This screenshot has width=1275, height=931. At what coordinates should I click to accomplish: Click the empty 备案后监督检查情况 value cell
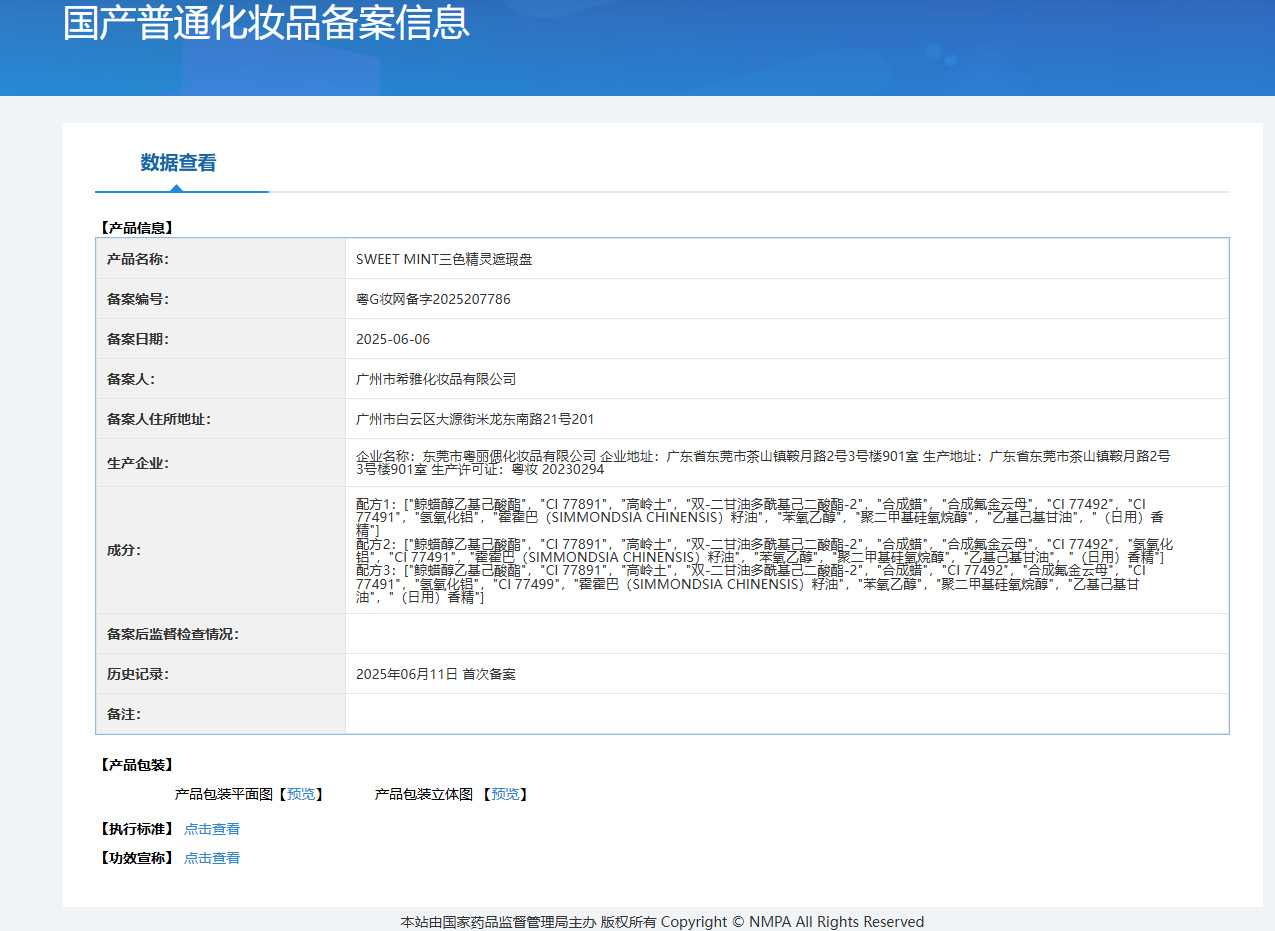pos(786,634)
